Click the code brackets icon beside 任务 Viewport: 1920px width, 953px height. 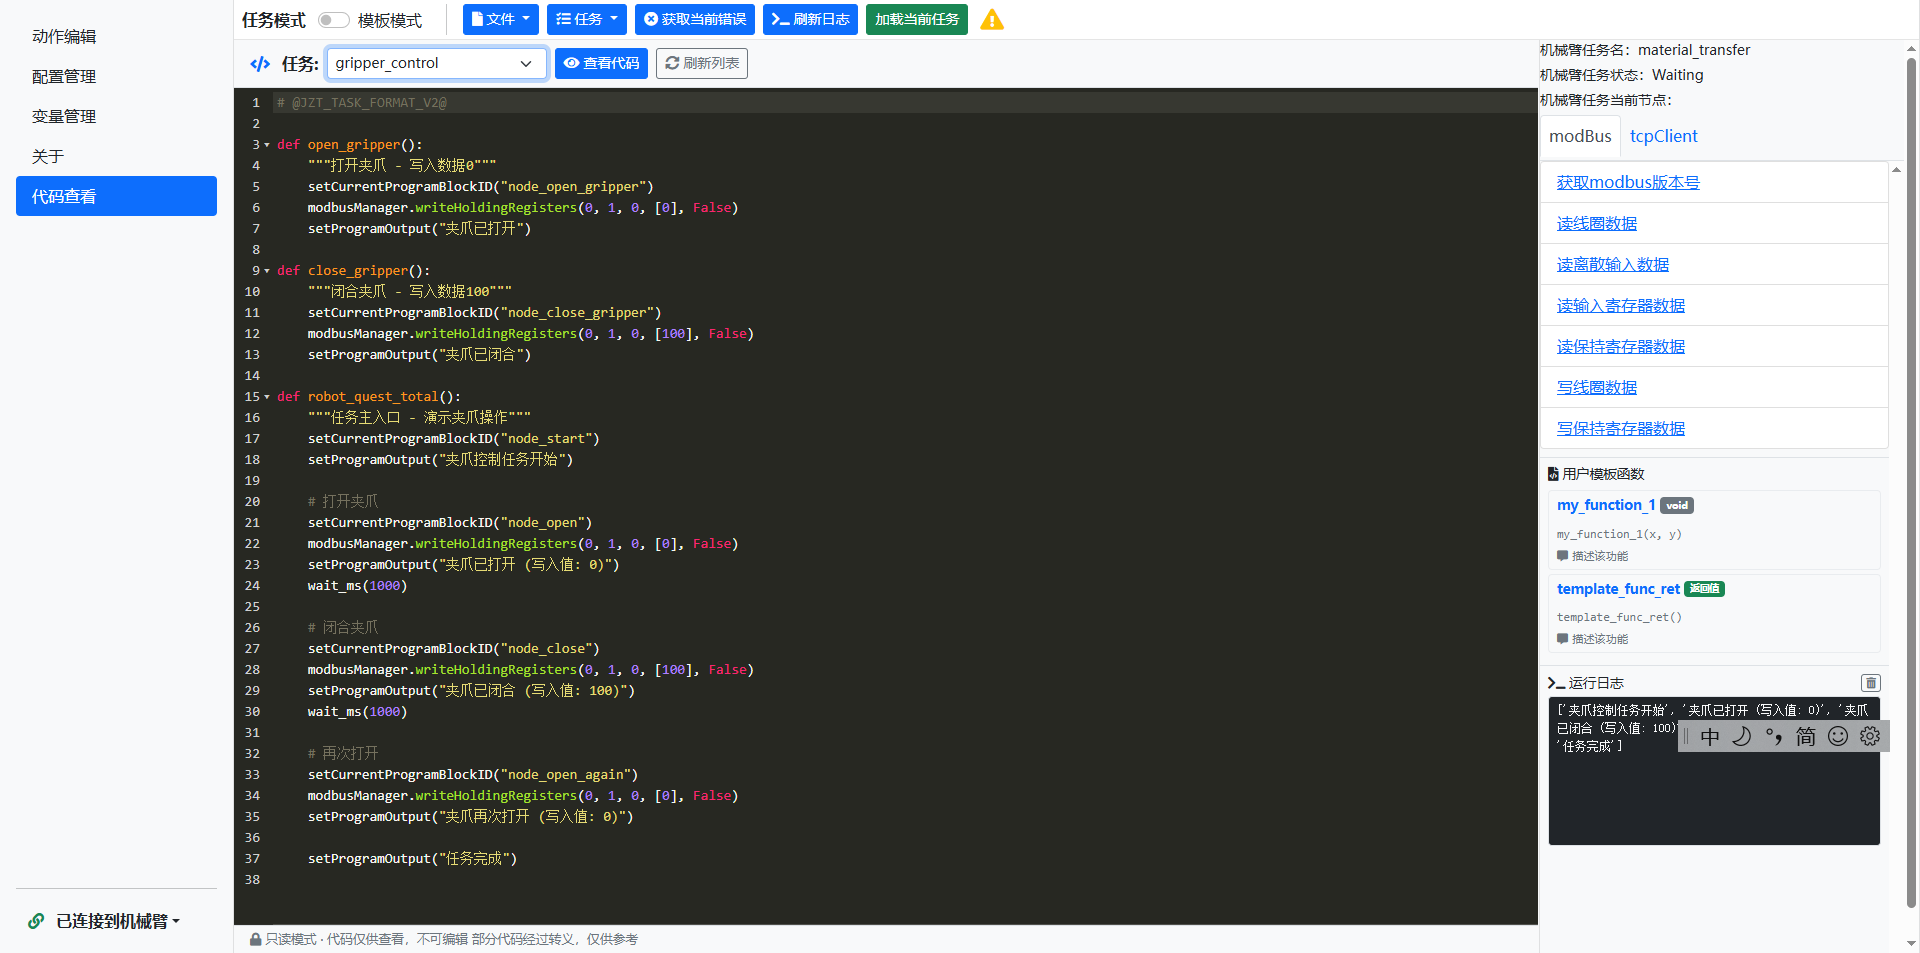(x=260, y=64)
